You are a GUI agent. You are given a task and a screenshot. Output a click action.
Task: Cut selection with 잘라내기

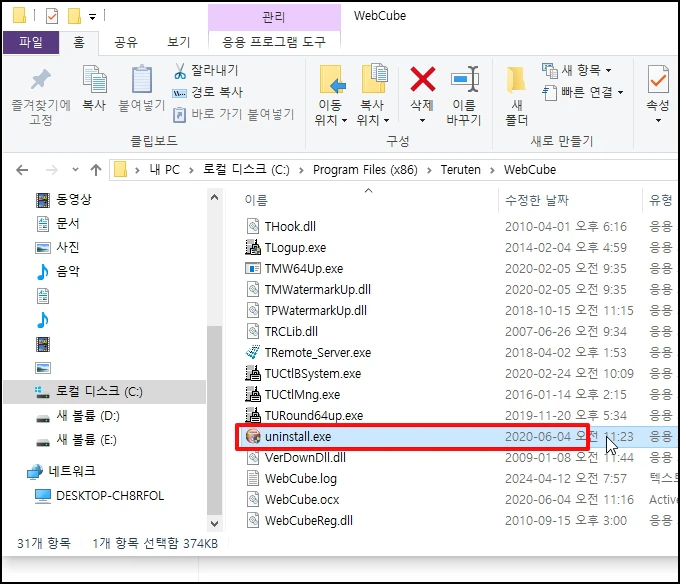tap(206, 70)
